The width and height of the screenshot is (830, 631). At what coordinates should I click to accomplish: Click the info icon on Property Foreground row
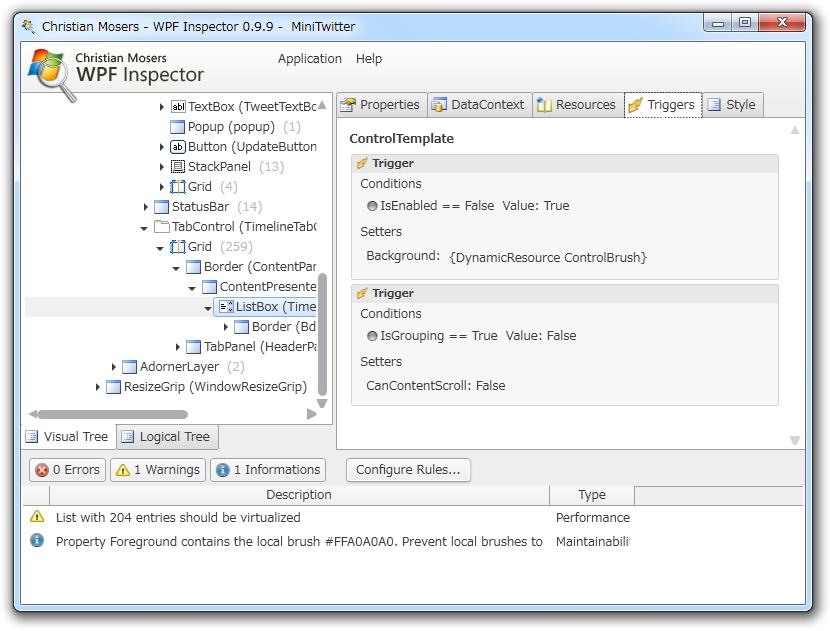(x=37, y=540)
